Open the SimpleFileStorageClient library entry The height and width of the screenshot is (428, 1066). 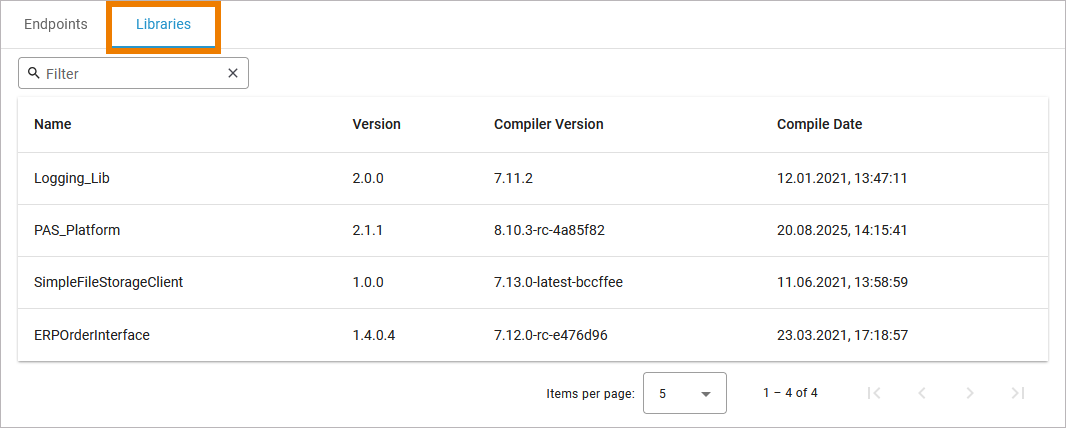(108, 282)
